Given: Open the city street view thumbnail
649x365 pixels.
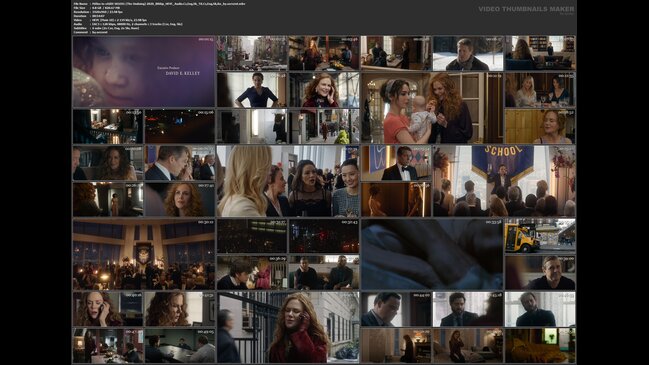Looking at the screenshot, I should point(252,53).
